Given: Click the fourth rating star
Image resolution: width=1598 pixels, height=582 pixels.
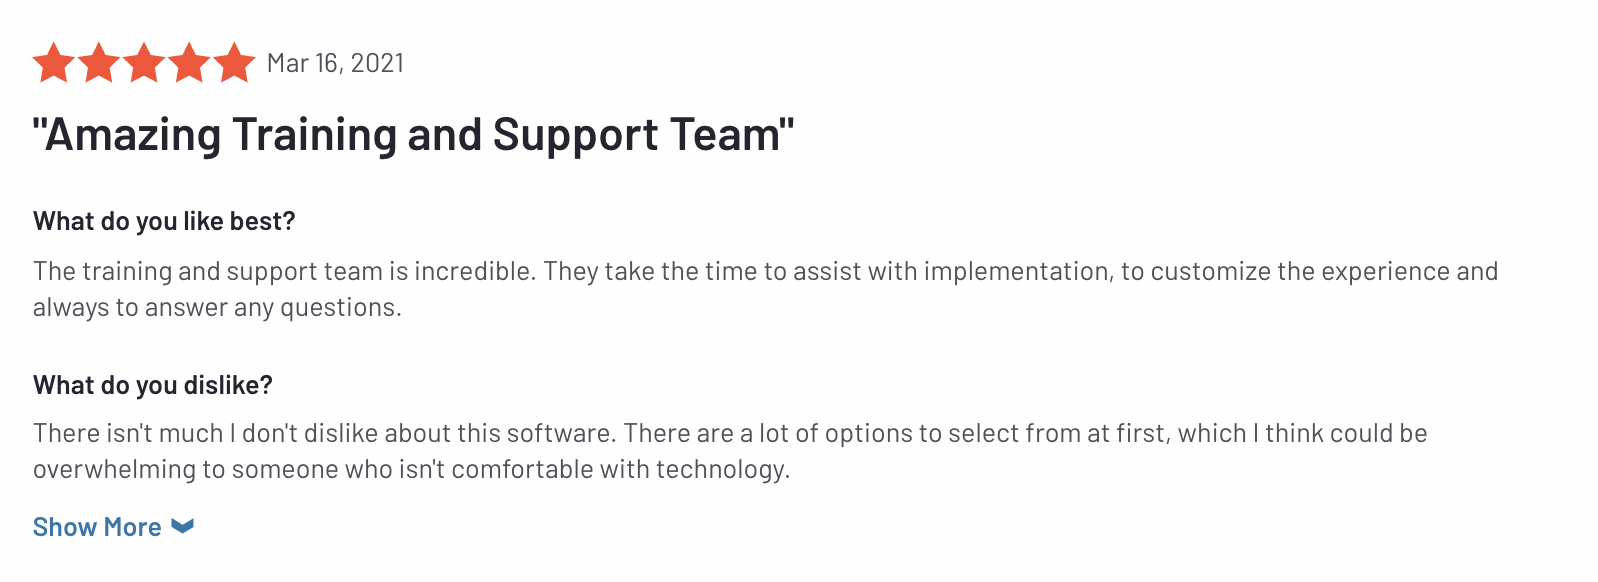Looking at the screenshot, I should [189, 62].
